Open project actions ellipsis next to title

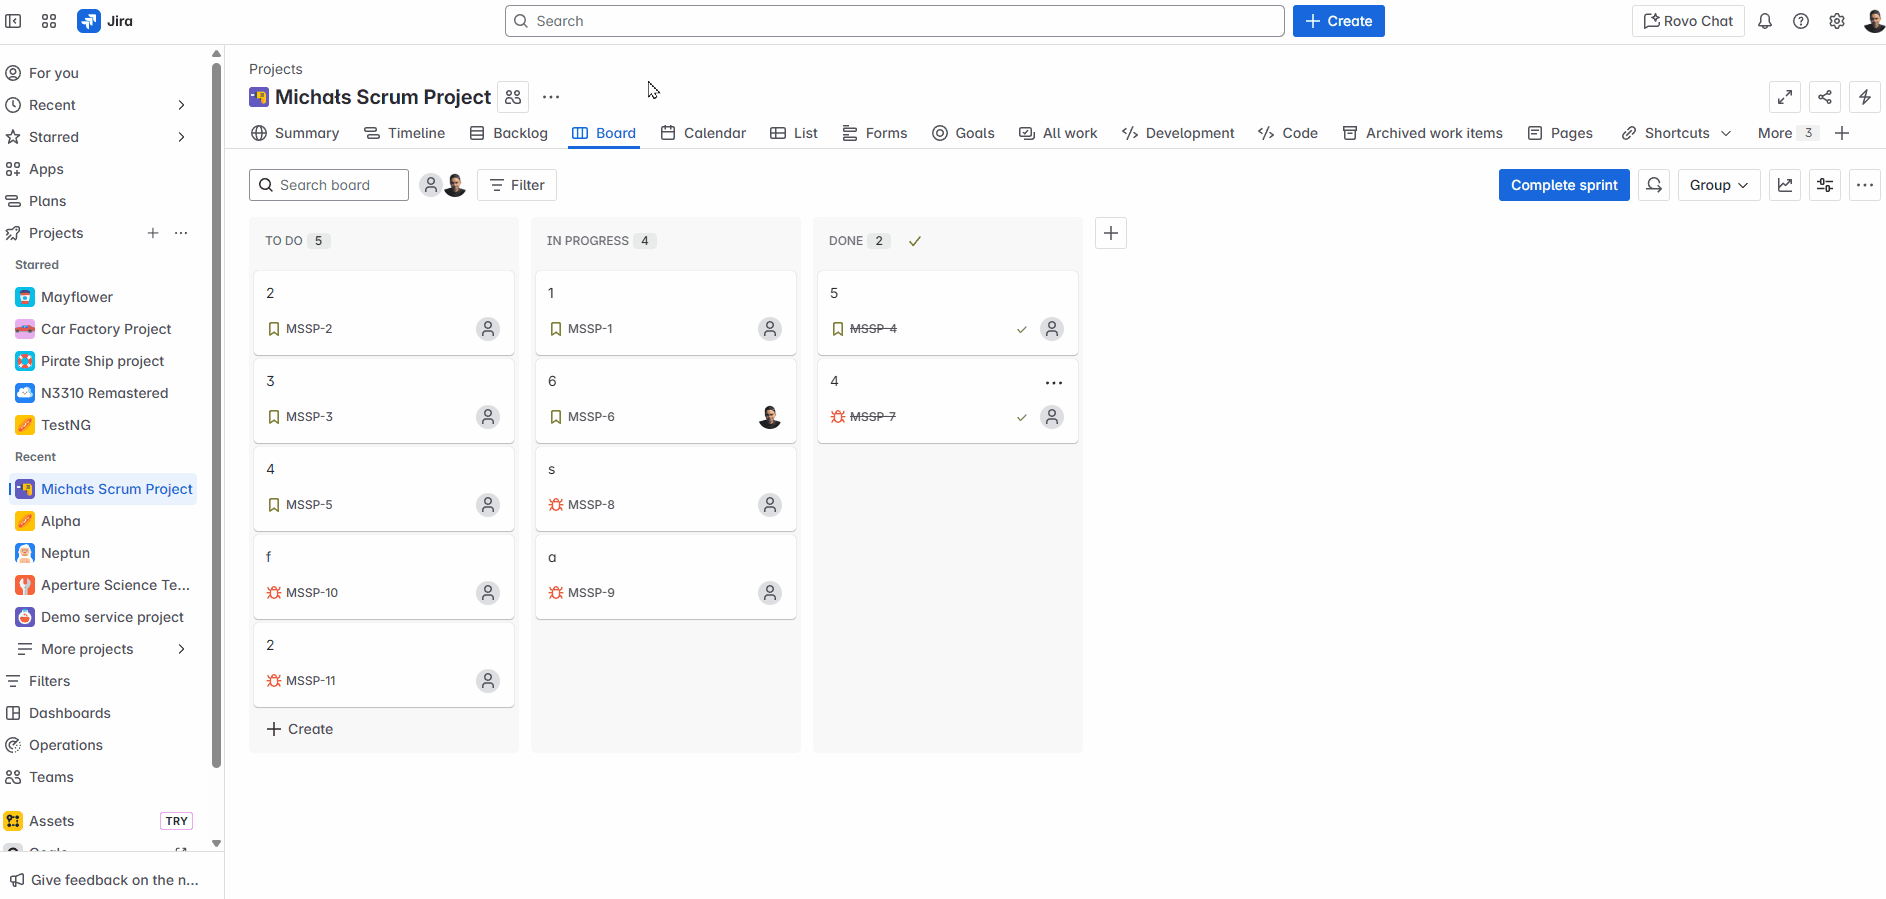pyautogui.click(x=551, y=97)
